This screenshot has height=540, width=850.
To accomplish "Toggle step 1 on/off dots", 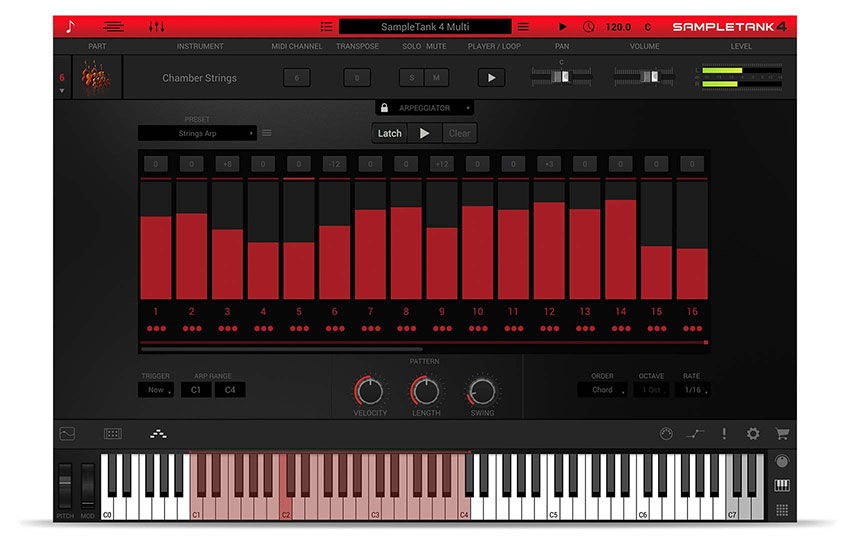I will pos(156,329).
